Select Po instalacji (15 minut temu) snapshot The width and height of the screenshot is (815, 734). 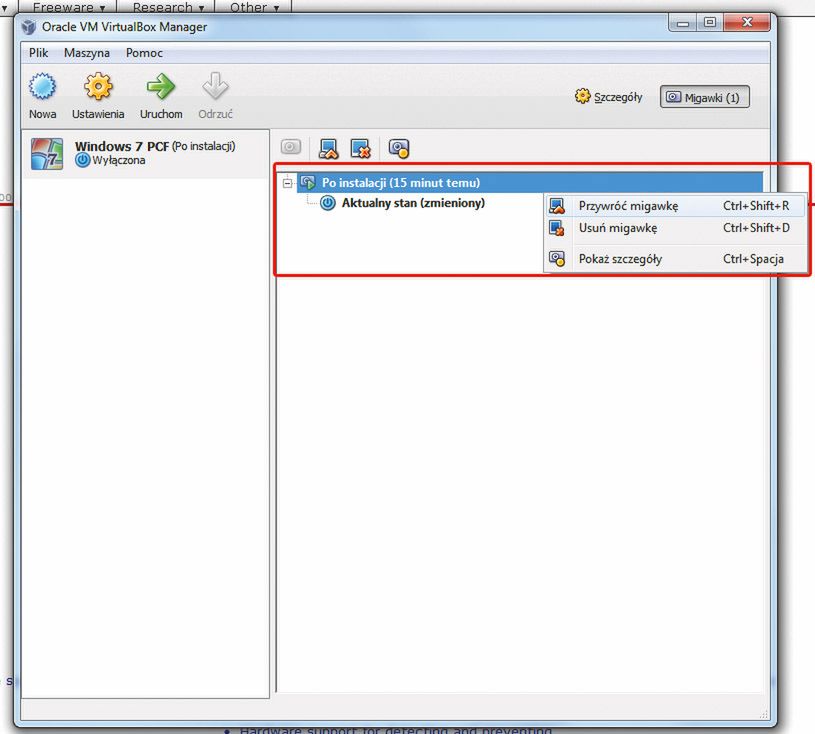[x=530, y=182]
